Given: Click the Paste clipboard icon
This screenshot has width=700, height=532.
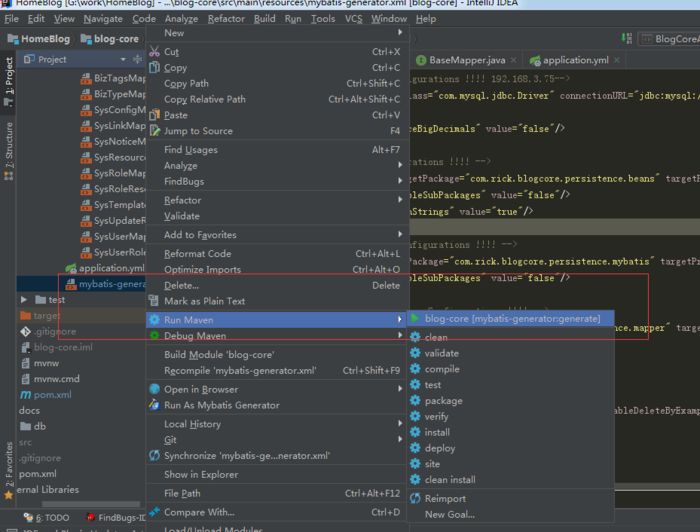Looking at the screenshot, I should (x=154, y=115).
